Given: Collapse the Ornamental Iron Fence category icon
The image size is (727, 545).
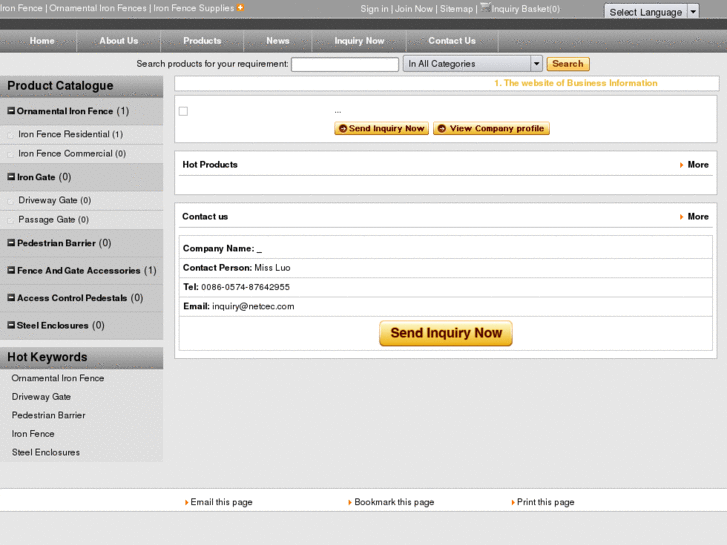Looking at the screenshot, I should tap(11, 112).
